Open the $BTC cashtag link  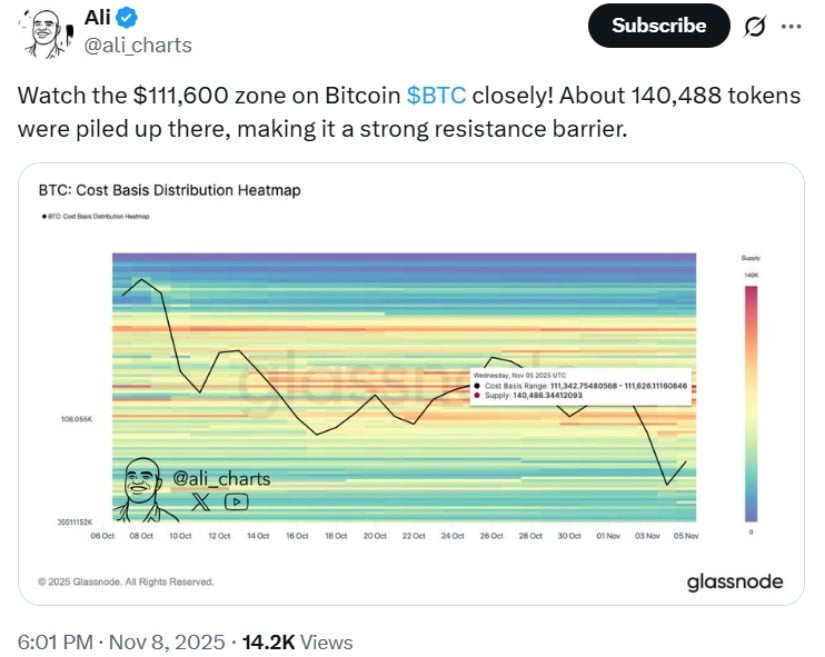coord(436,96)
